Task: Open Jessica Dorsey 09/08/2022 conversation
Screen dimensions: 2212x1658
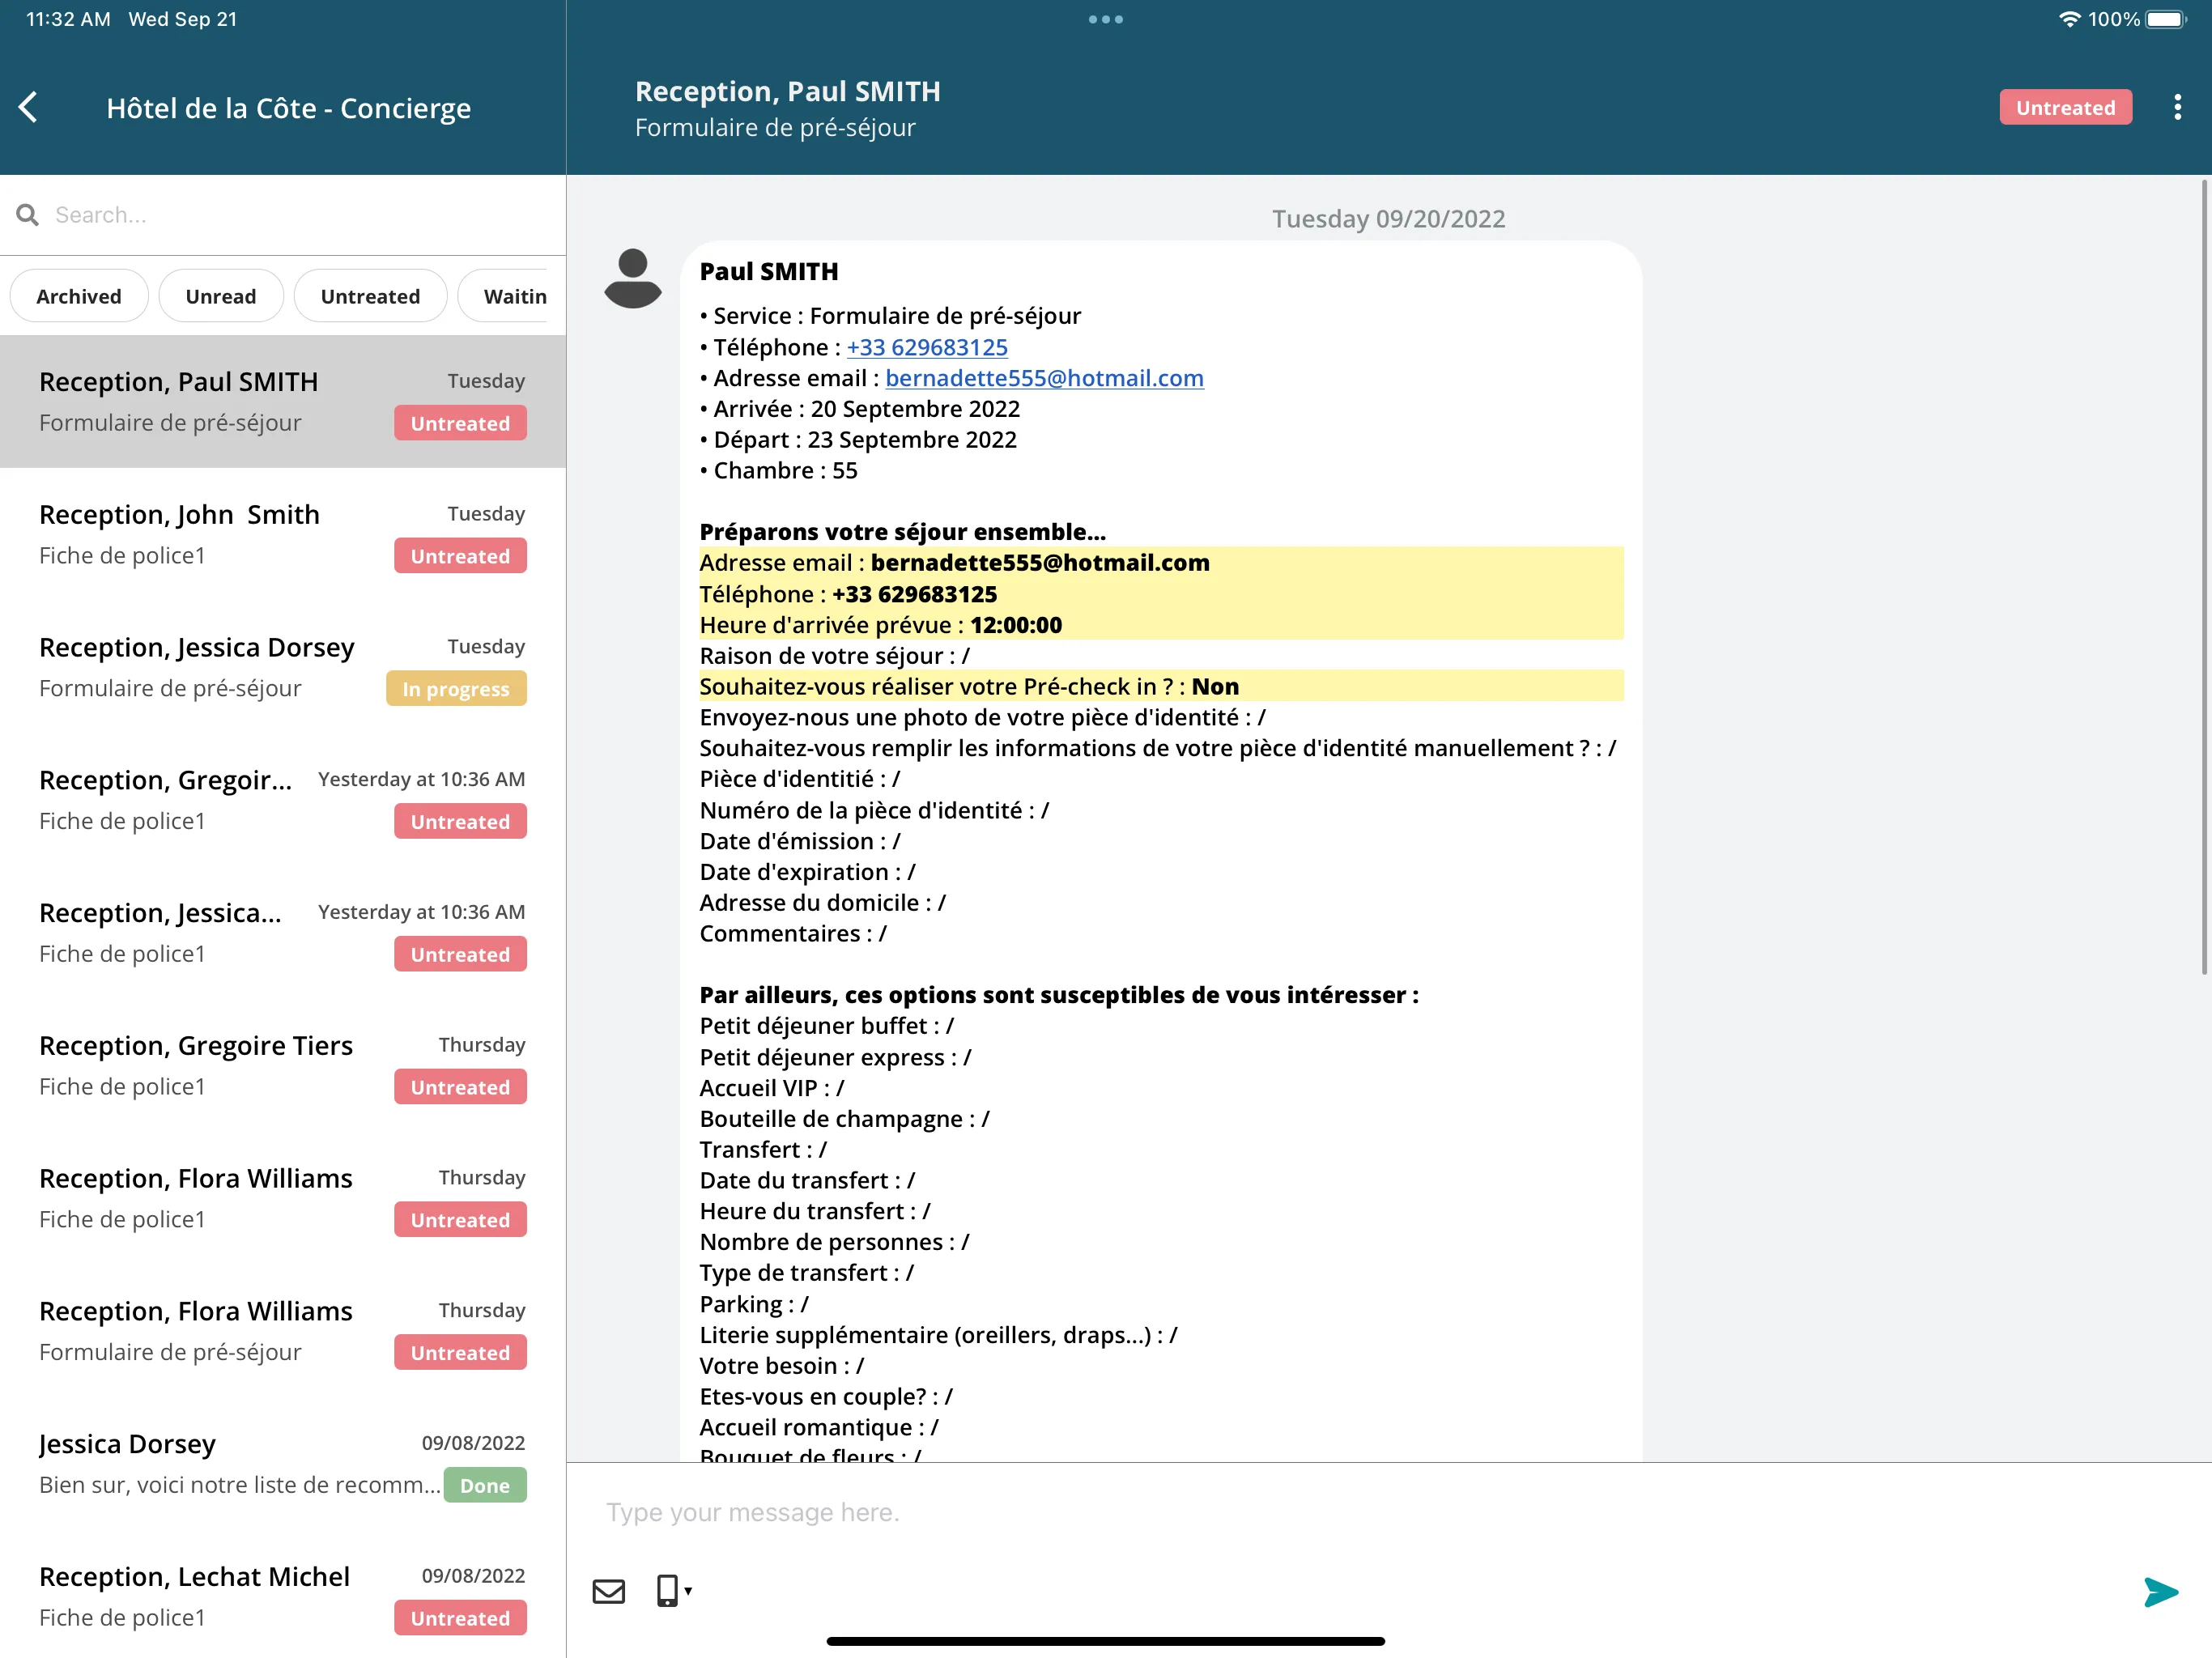Action: tap(283, 1464)
